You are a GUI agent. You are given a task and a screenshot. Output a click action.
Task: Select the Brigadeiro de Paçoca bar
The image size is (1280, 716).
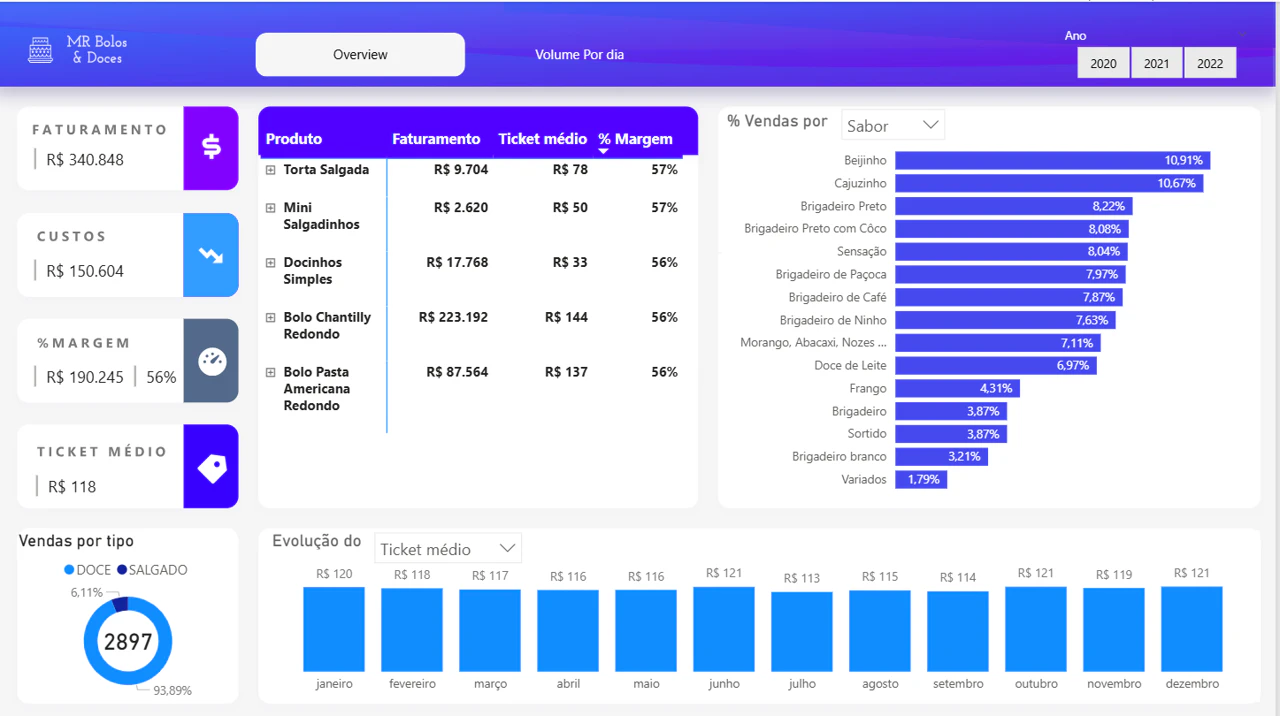pos(1010,274)
